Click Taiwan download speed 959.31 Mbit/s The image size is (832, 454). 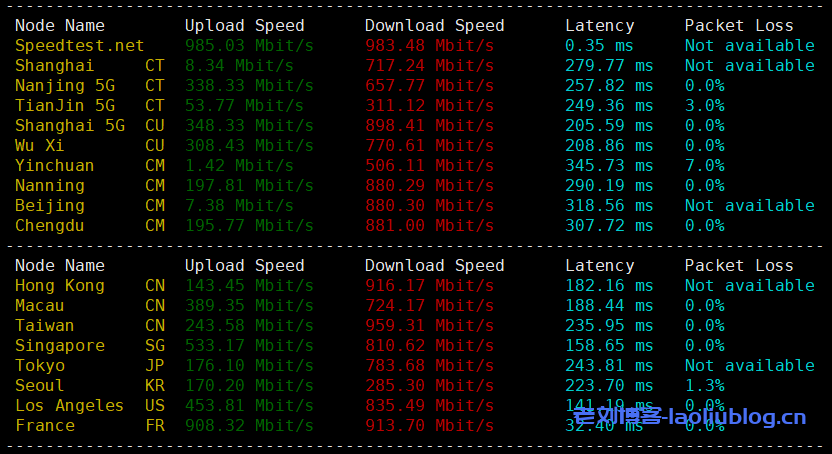pos(429,326)
